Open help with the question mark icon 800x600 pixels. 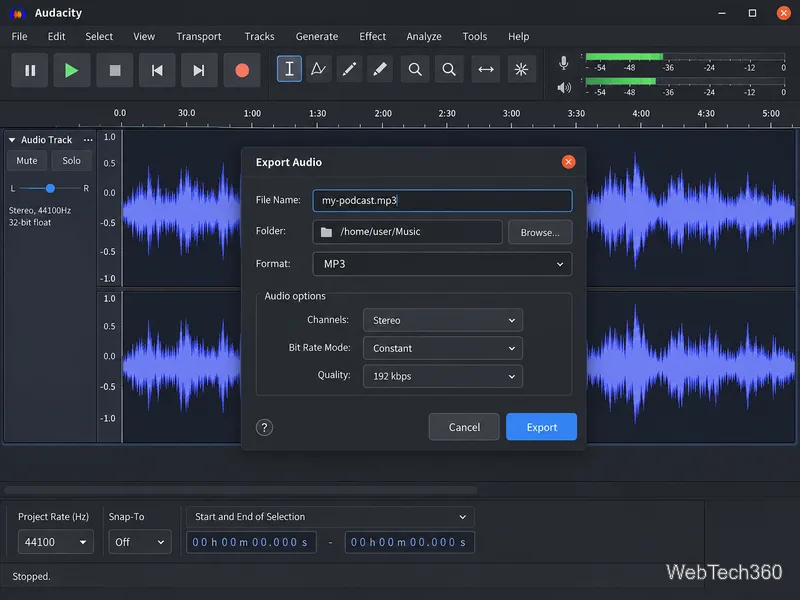tap(264, 428)
